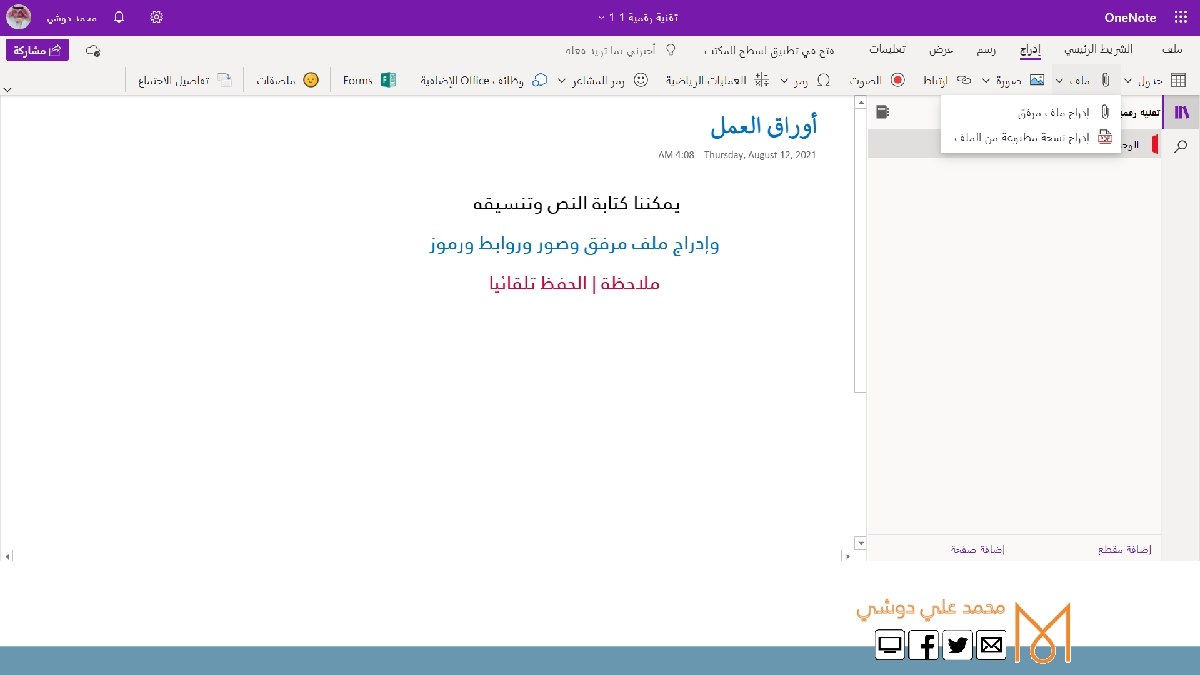The image size is (1200, 675).
Task: Expand the Table dropdown in the ribbon
Action: point(1128,80)
